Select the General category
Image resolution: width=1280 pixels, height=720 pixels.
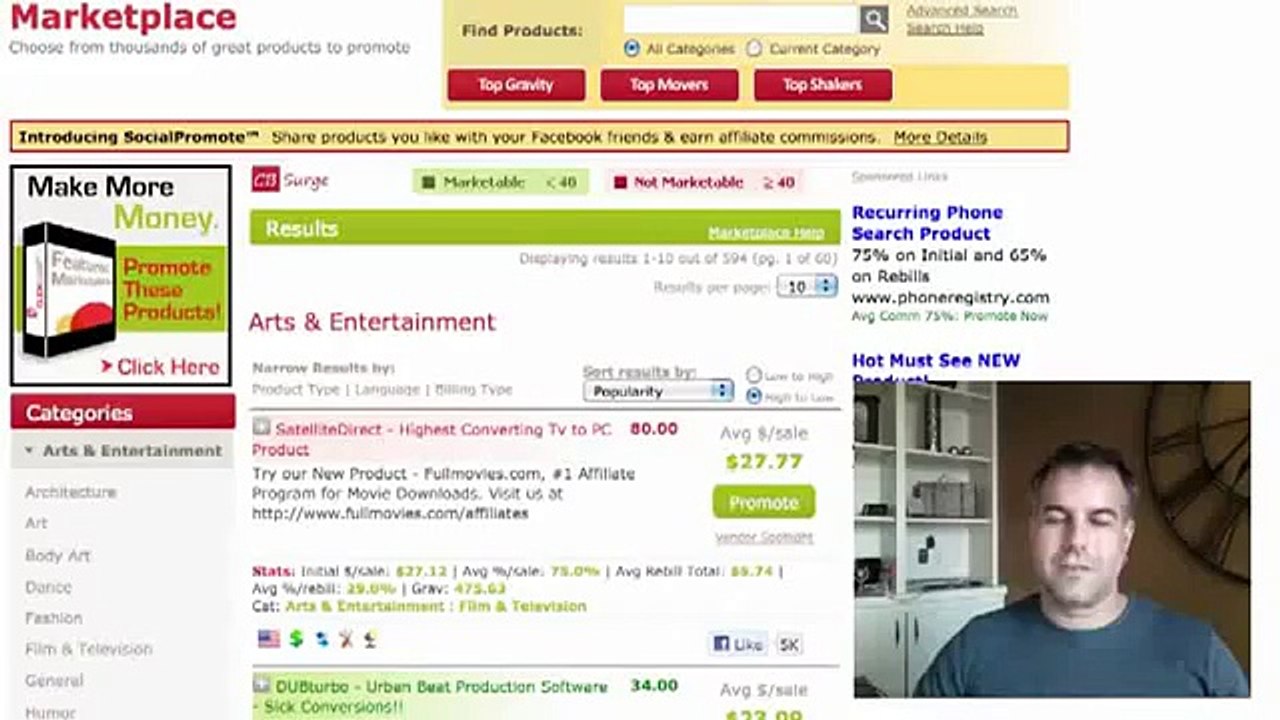point(54,681)
